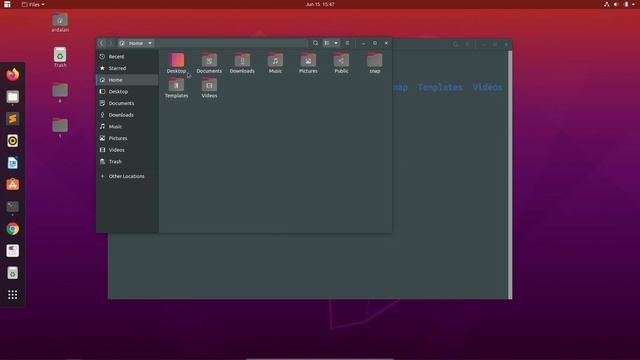
Task: Select the Music folder icon in the file grid
Action: (x=275, y=60)
